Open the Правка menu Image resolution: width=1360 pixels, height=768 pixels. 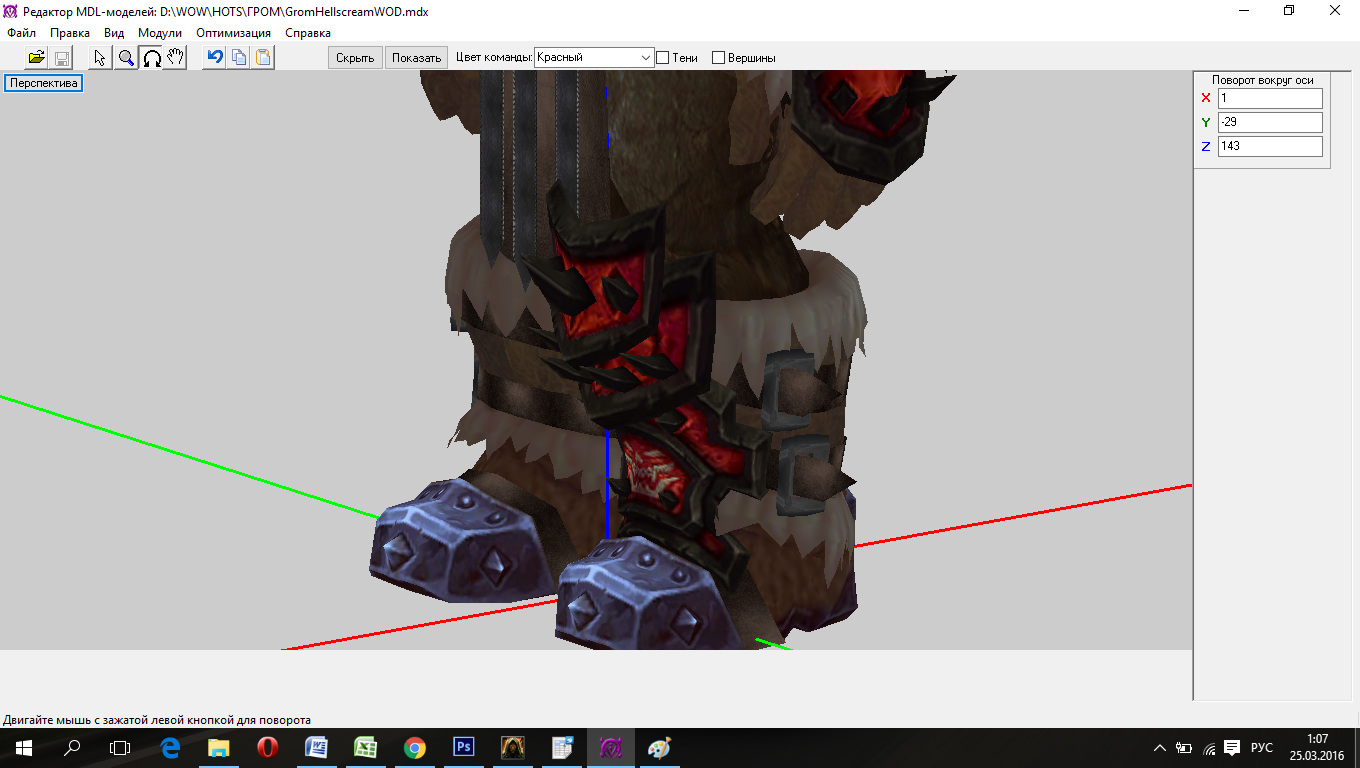tap(70, 33)
